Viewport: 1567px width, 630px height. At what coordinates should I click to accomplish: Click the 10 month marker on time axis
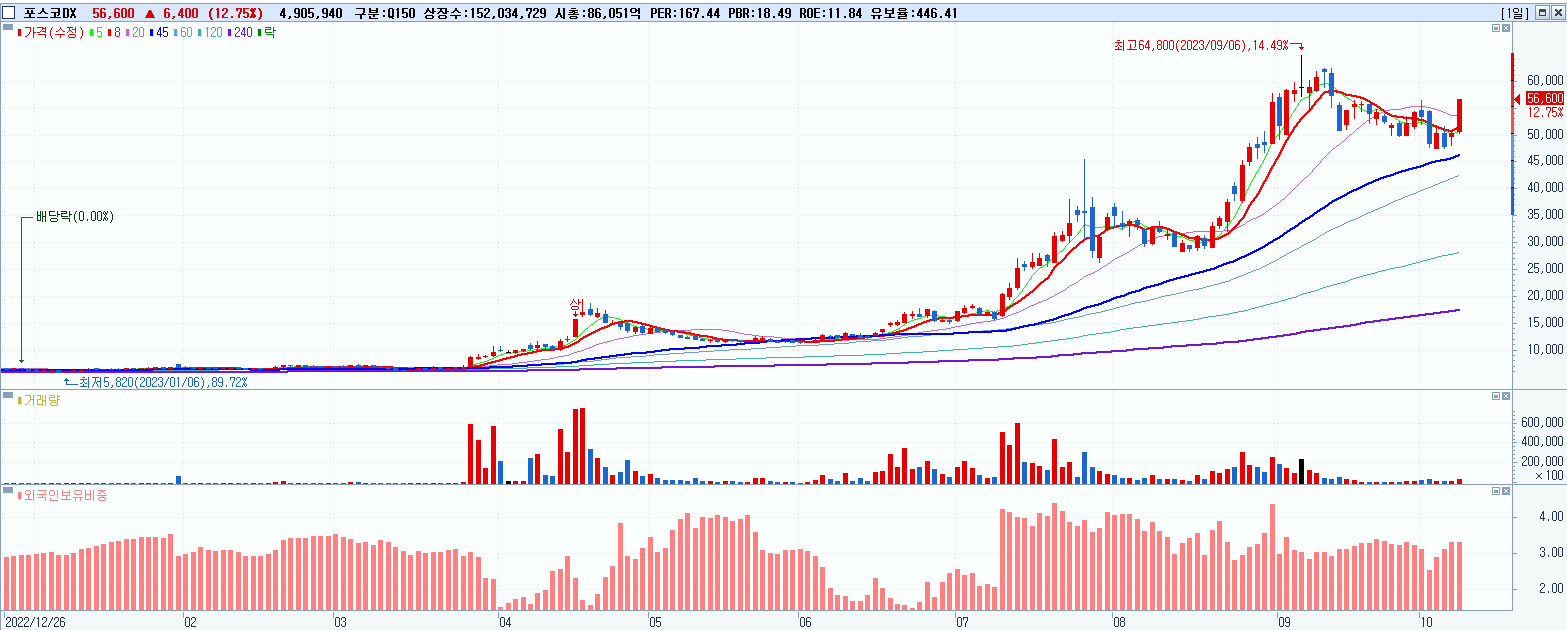1428,621
